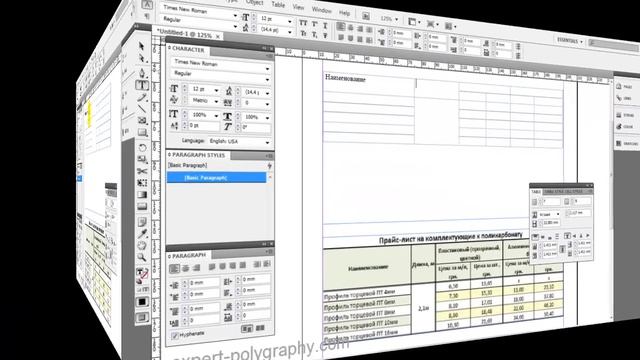Viewport: 640px width, 360px height.
Task: Open the Stroke panel icon in right dock
Action: point(619,115)
